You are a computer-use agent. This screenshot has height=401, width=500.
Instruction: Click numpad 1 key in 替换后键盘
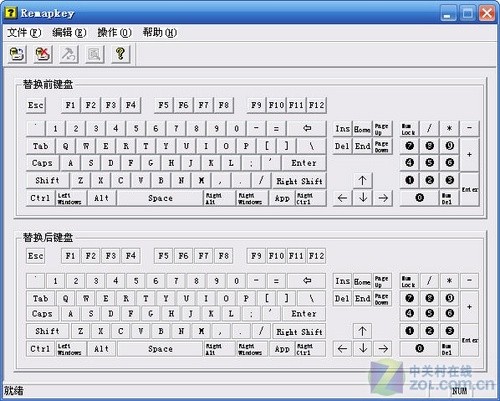click(x=409, y=331)
